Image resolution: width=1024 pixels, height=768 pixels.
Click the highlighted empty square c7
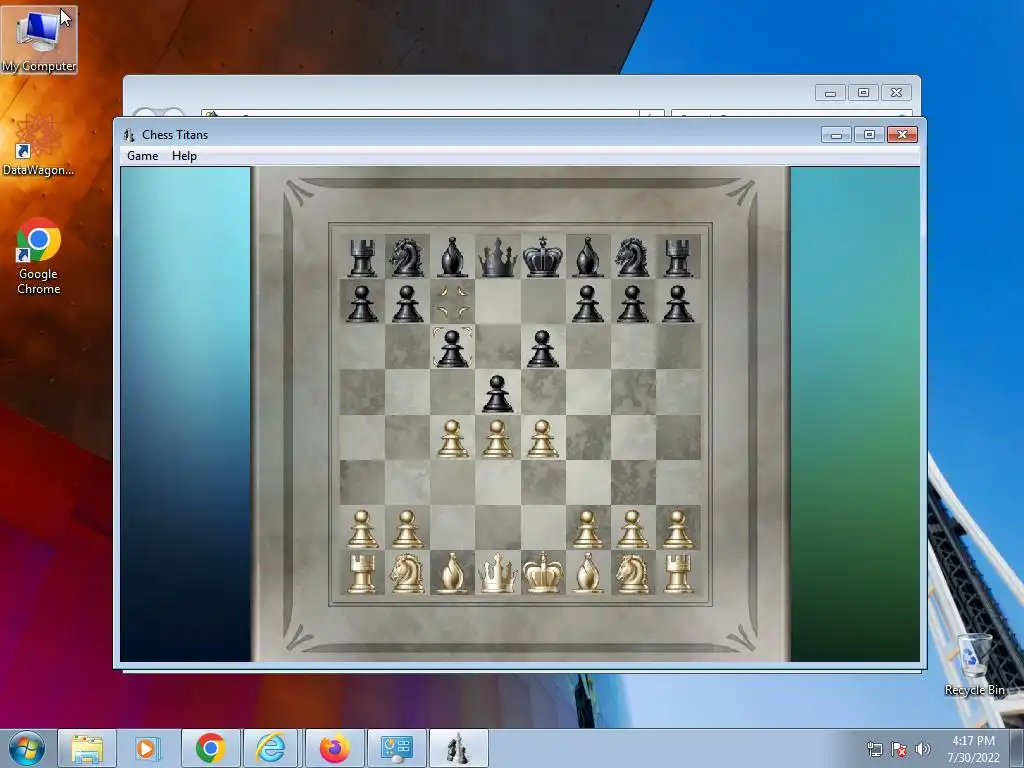pyautogui.click(x=452, y=302)
